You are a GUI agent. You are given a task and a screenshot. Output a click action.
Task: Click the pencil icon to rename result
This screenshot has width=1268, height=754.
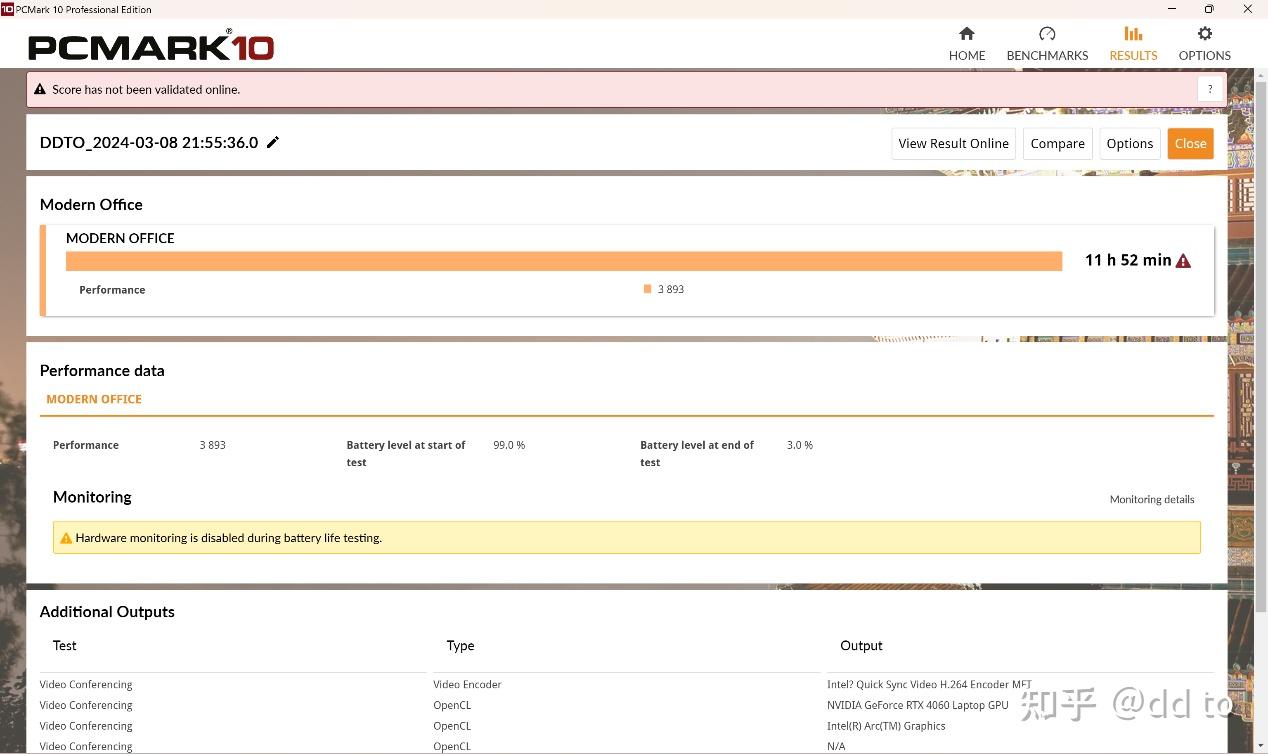pos(273,142)
